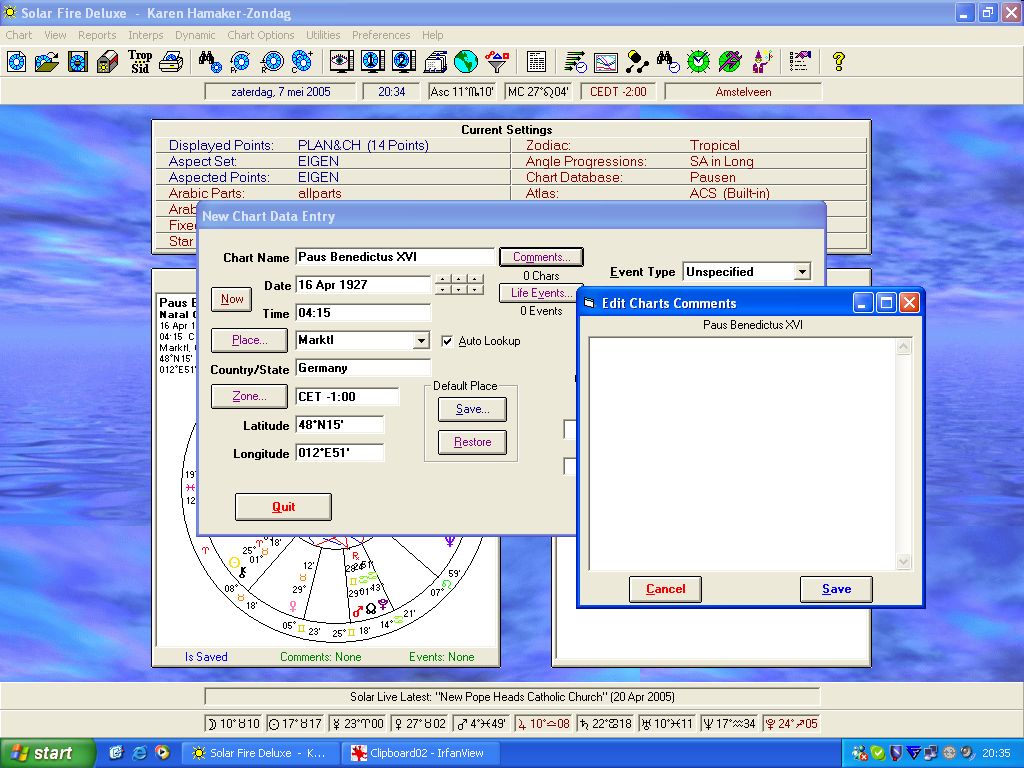Click the printer icon in the toolbar
Screen dimensions: 1024x768
[172, 62]
